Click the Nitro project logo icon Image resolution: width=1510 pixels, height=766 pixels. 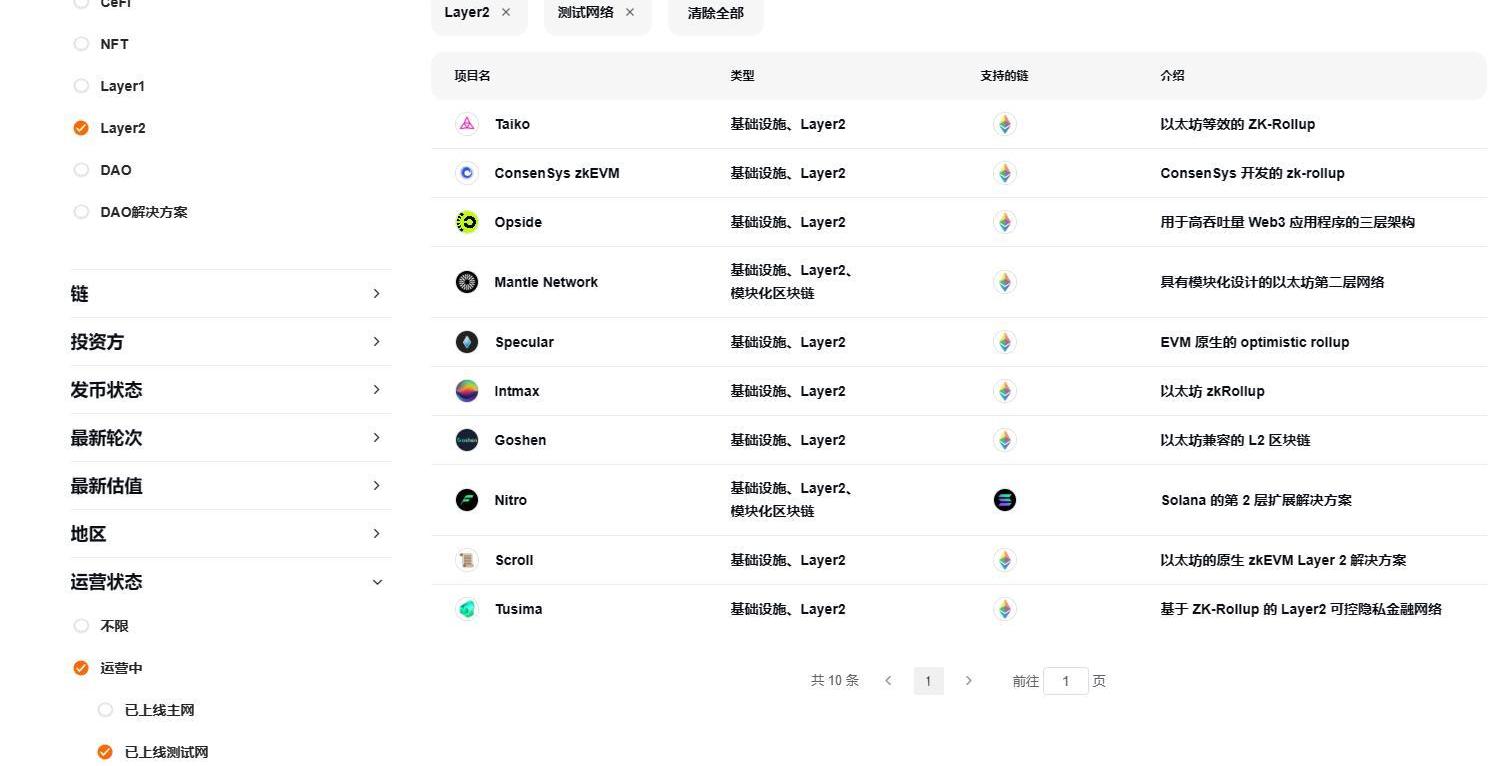[467, 500]
